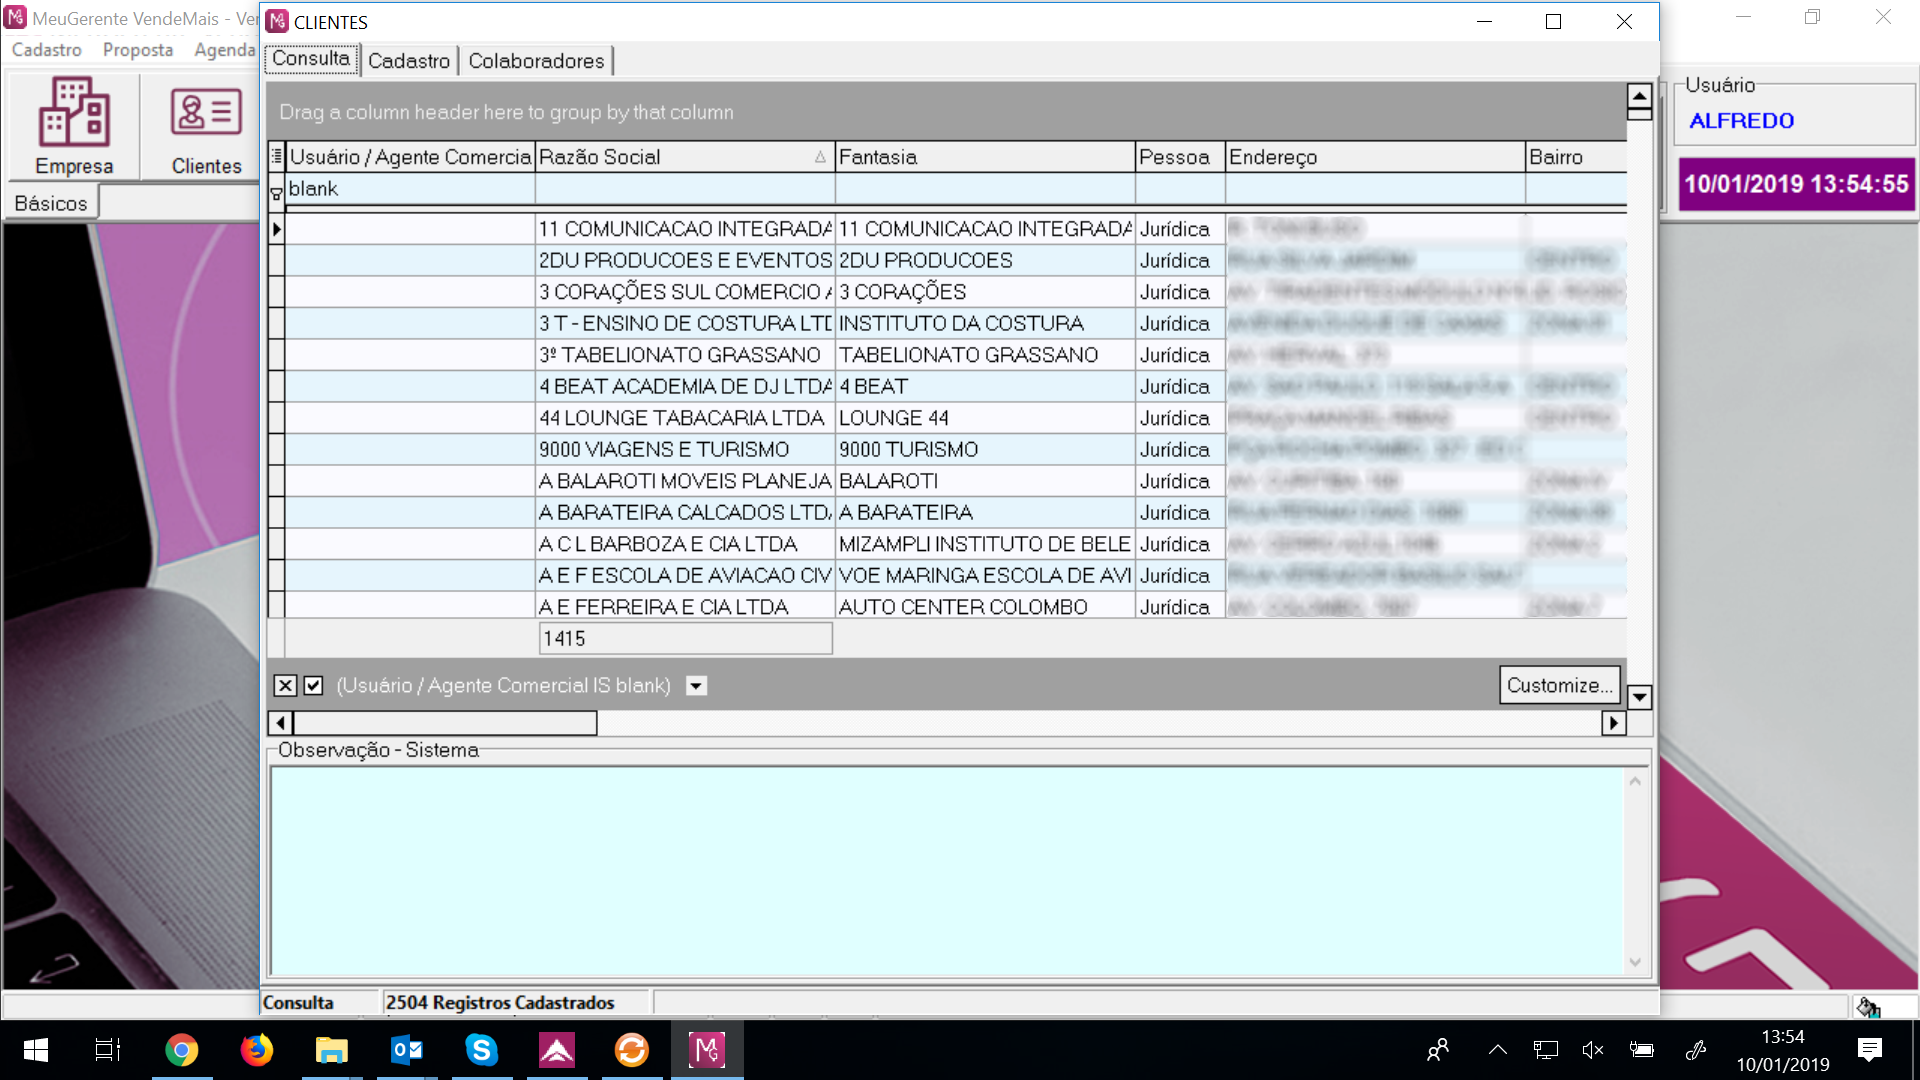This screenshot has width=1920, height=1080.
Task: Open the Empresa module icon
Action: click(74, 126)
